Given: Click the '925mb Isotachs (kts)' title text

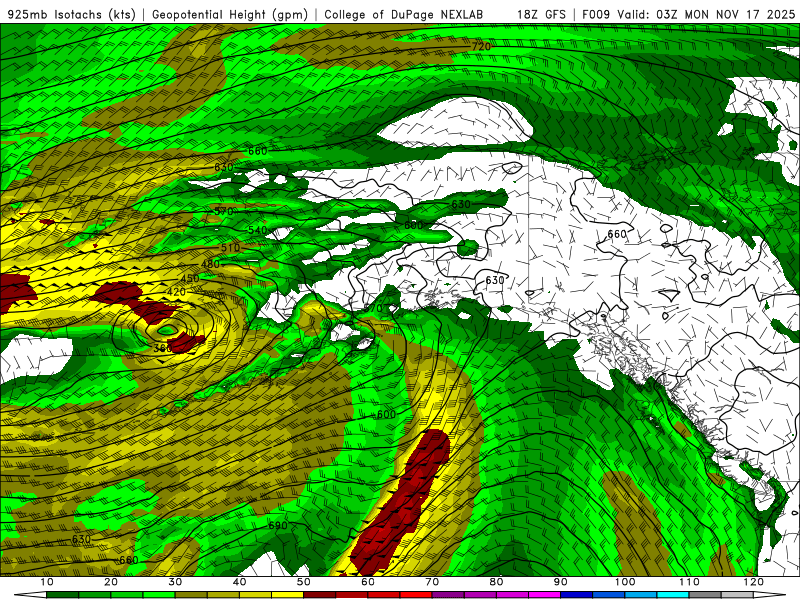Looking at the screenshot, I should [x=72, y=14].
